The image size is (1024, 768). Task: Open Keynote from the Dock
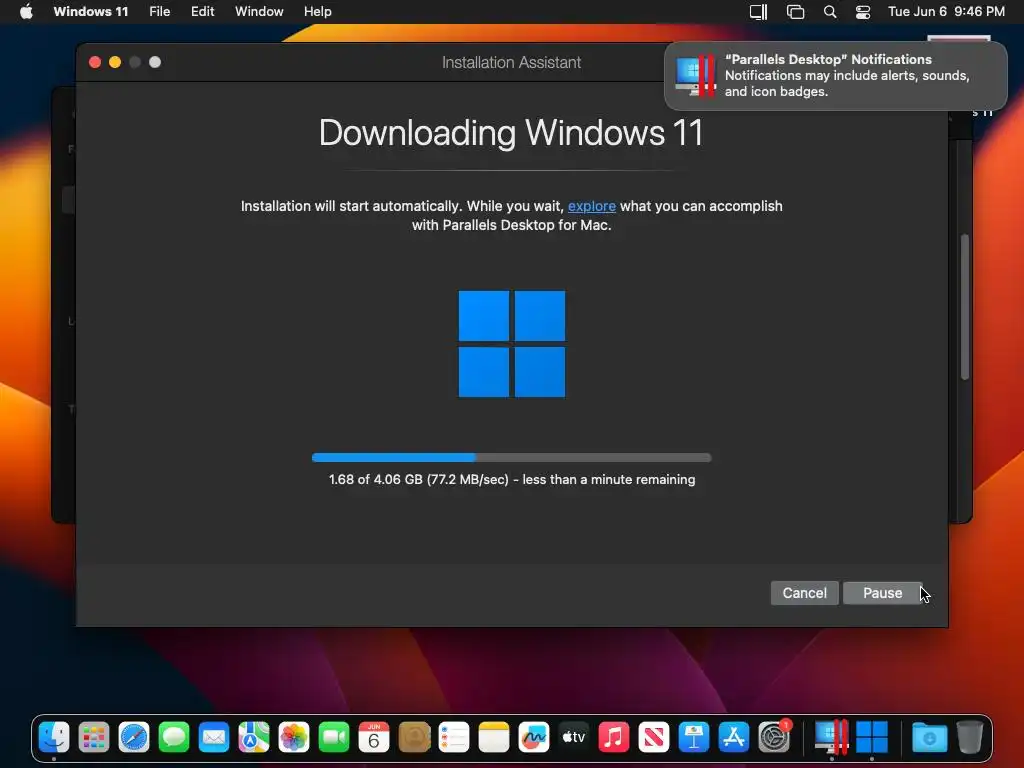tap(694, 738)
